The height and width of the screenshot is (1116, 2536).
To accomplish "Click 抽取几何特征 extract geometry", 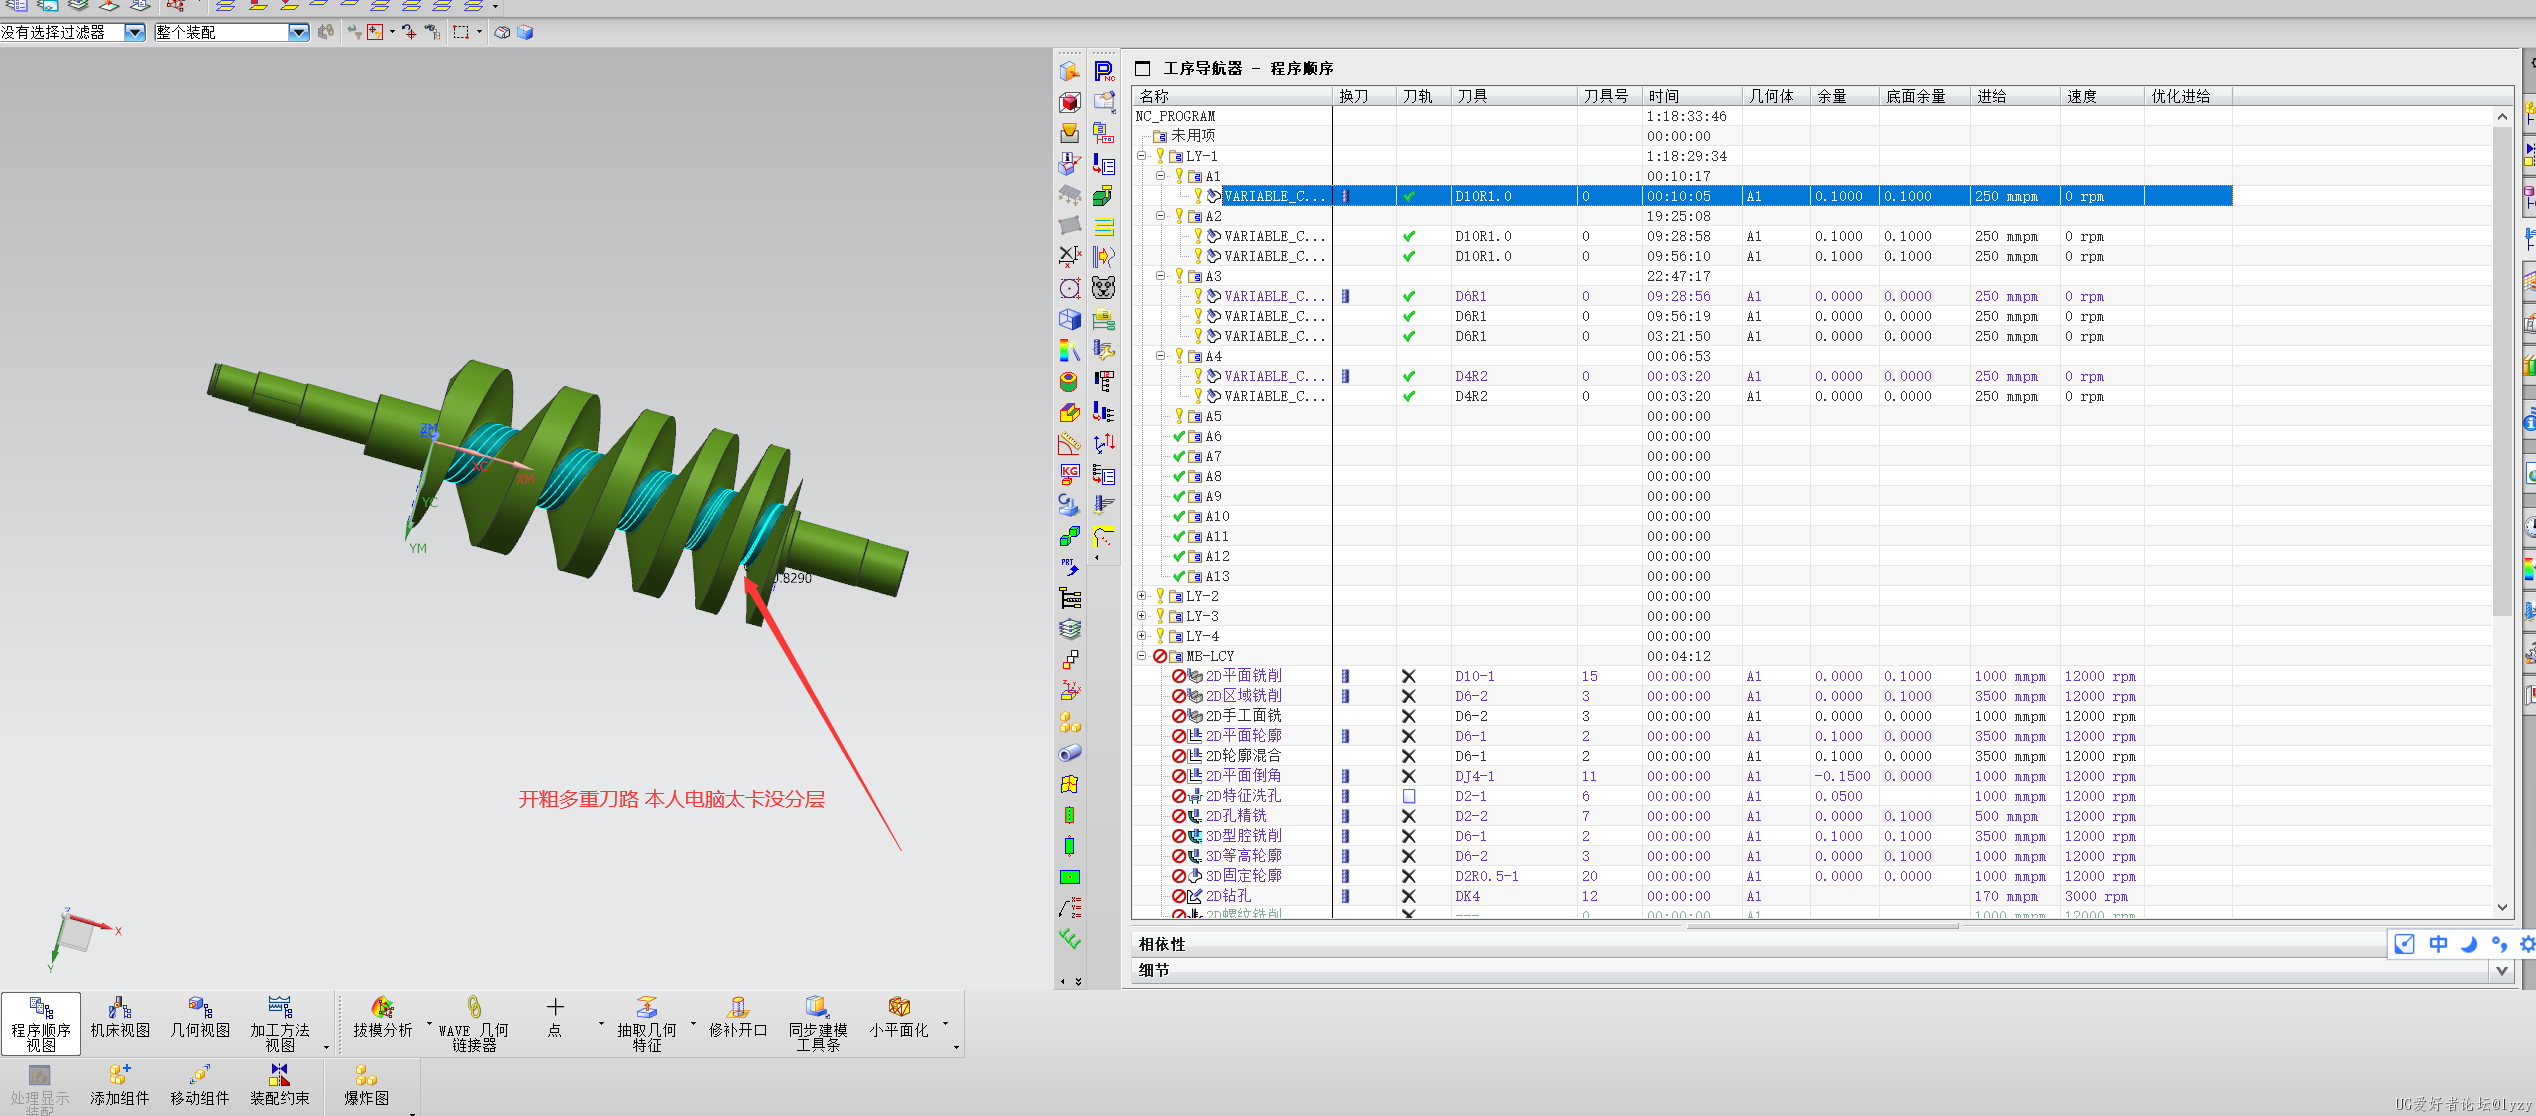I will coord(647,1023).
